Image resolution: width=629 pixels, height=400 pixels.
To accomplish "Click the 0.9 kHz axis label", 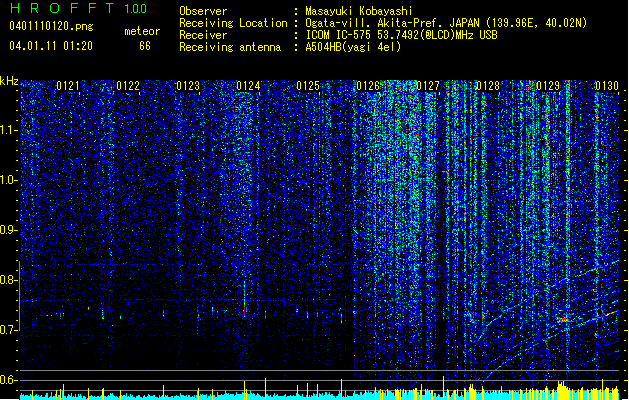I will point(9,230).
